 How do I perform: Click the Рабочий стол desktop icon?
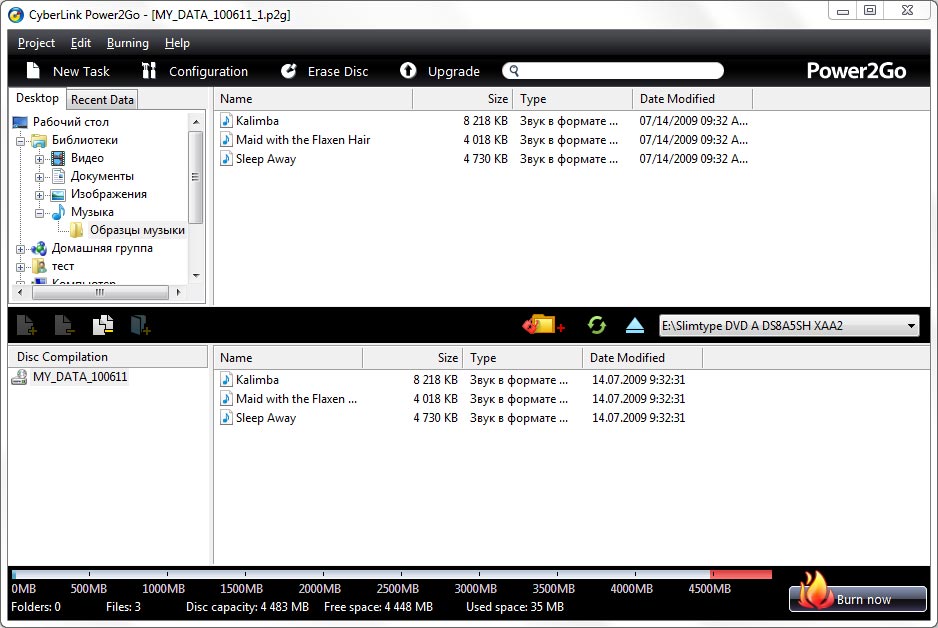point(20,122)
